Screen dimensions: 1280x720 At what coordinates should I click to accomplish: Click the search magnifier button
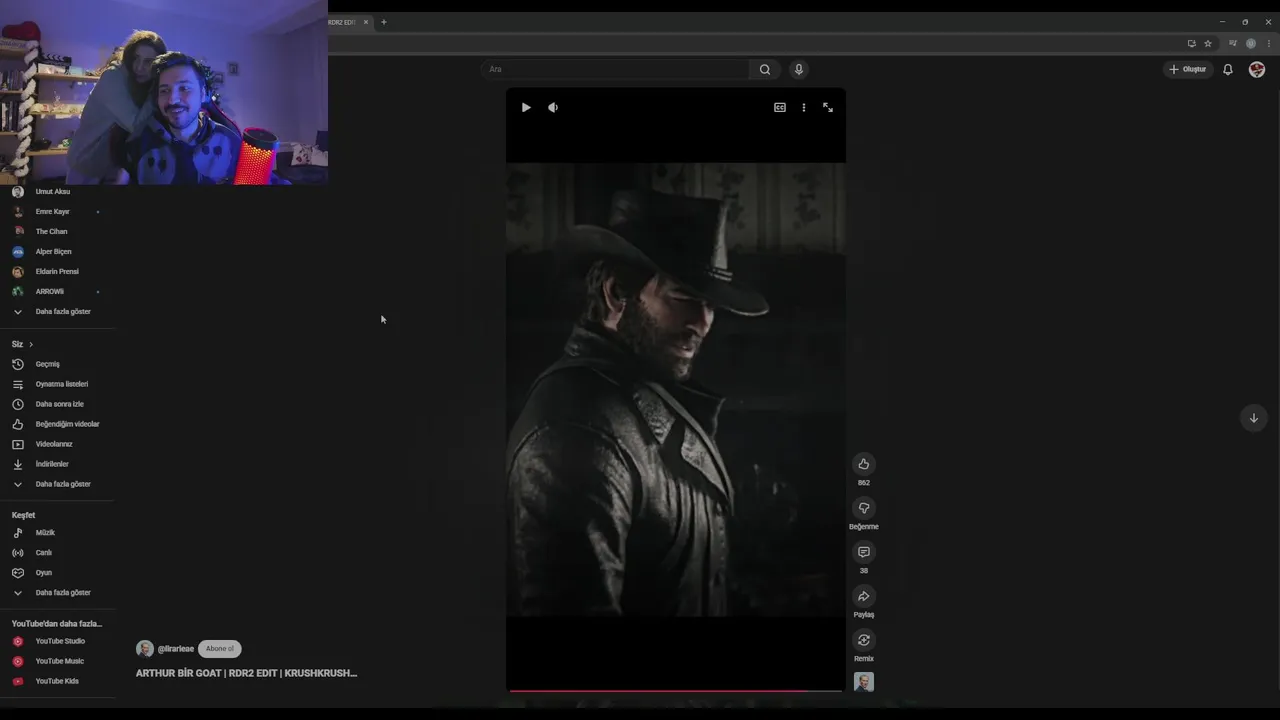[x=765, y=69]
